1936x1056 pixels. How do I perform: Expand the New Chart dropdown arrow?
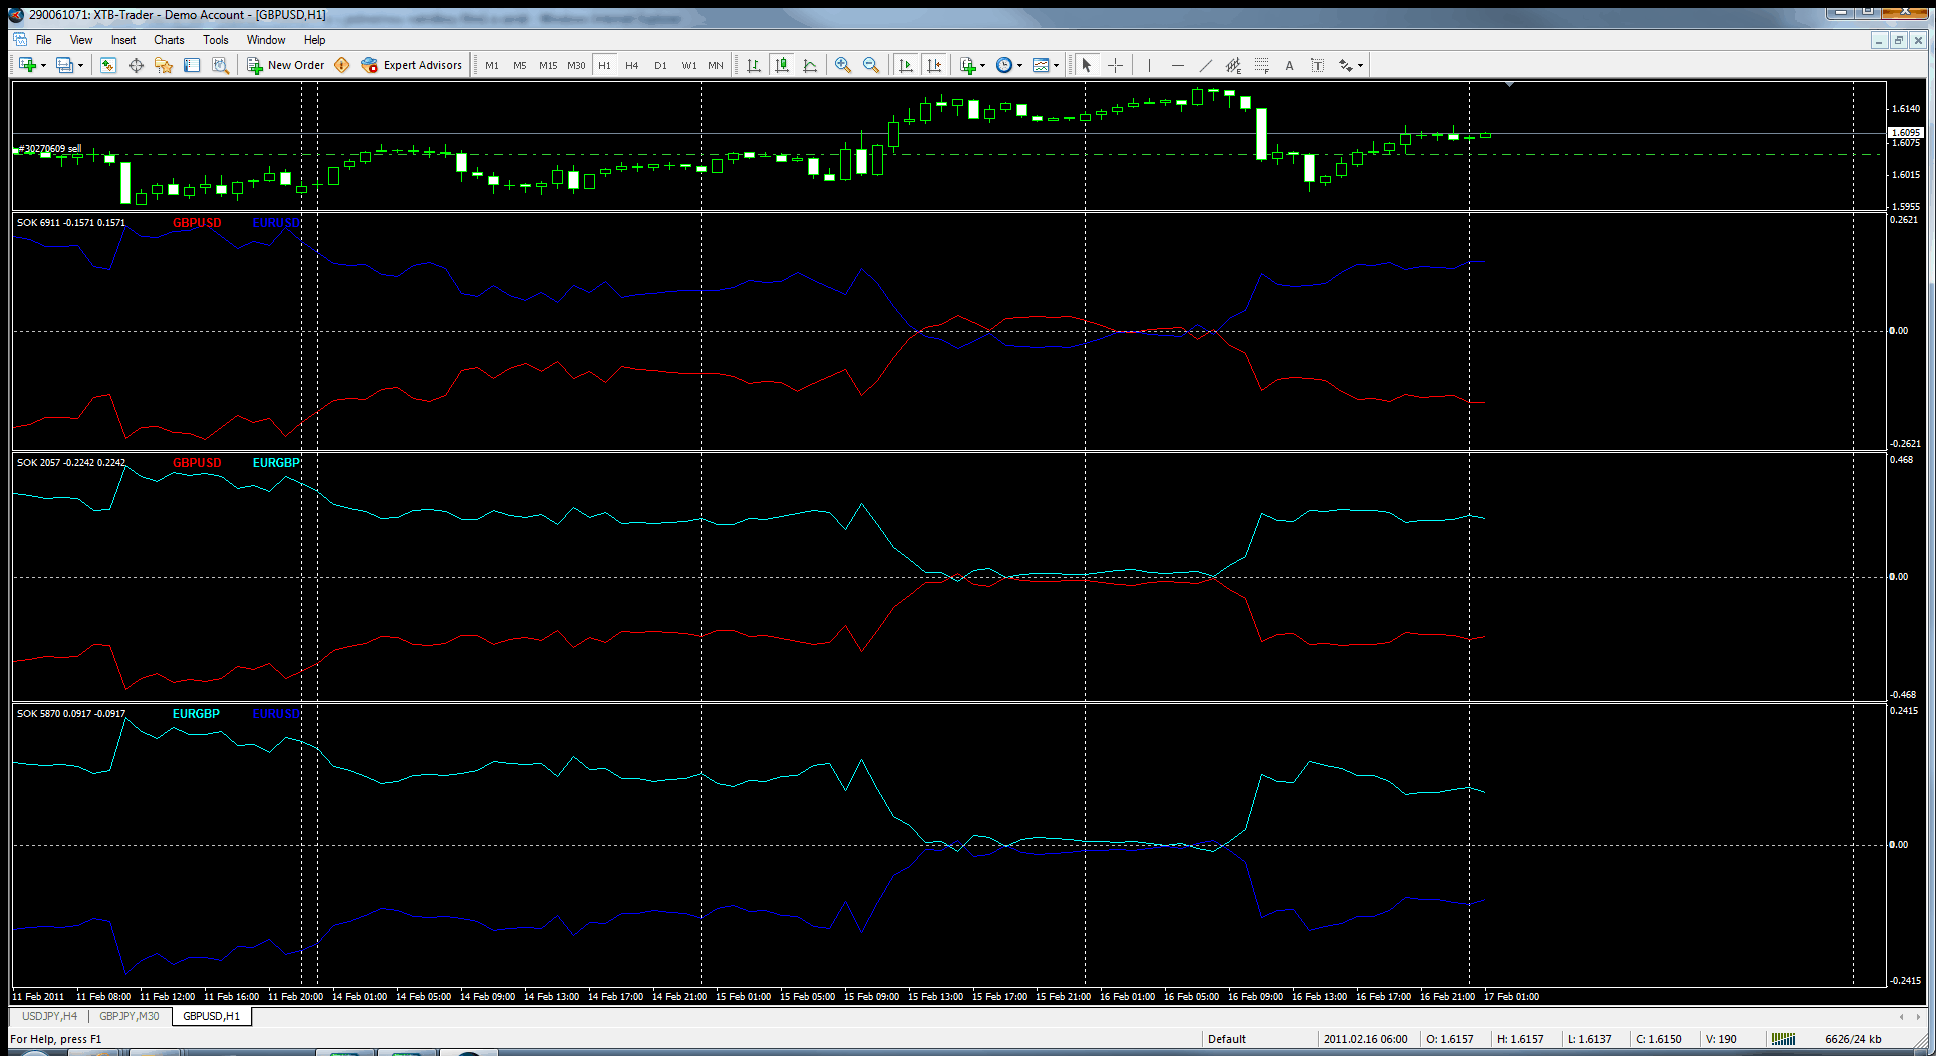click(43, 66)
